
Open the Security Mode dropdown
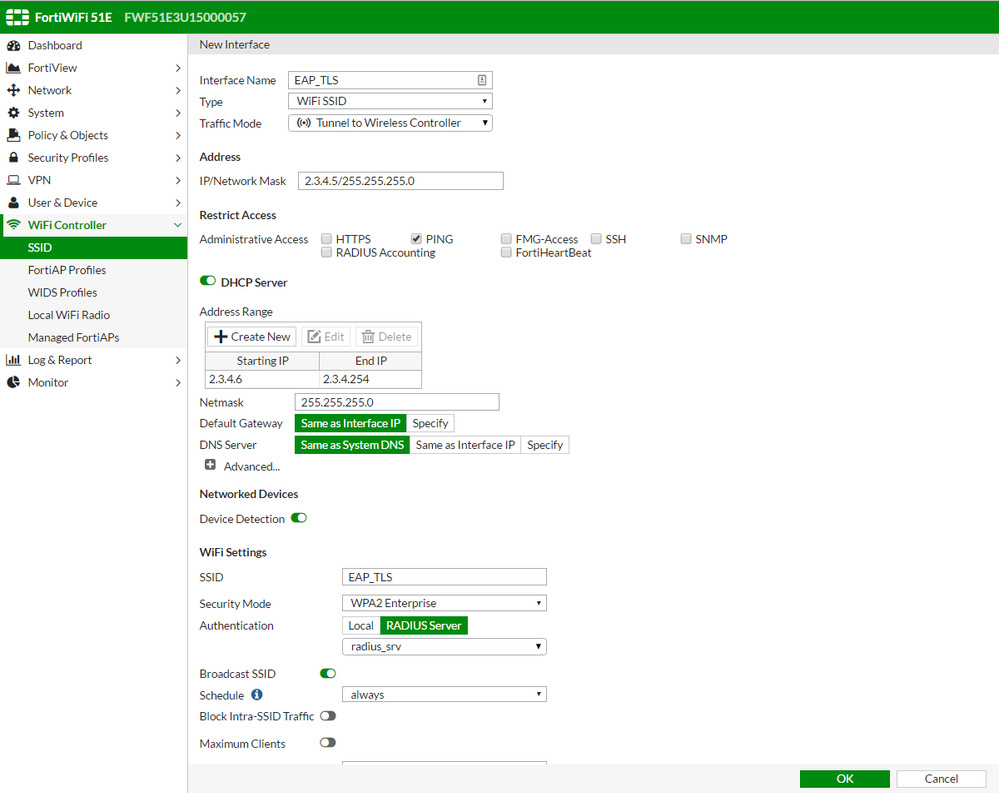tap(444, 603)
